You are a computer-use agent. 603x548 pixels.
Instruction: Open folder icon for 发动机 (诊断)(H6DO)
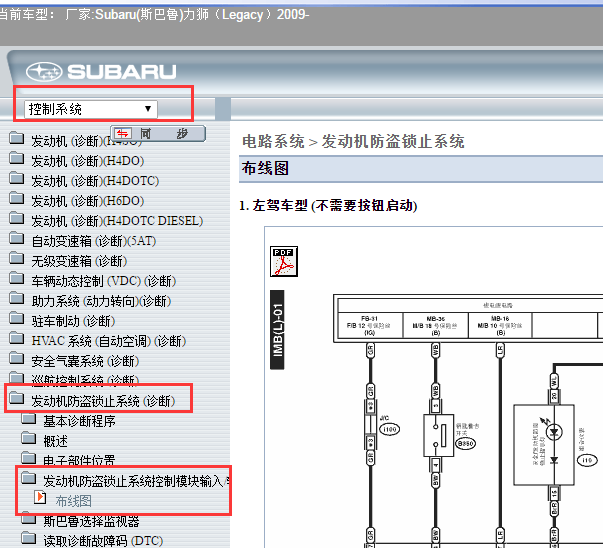point(17,198)
